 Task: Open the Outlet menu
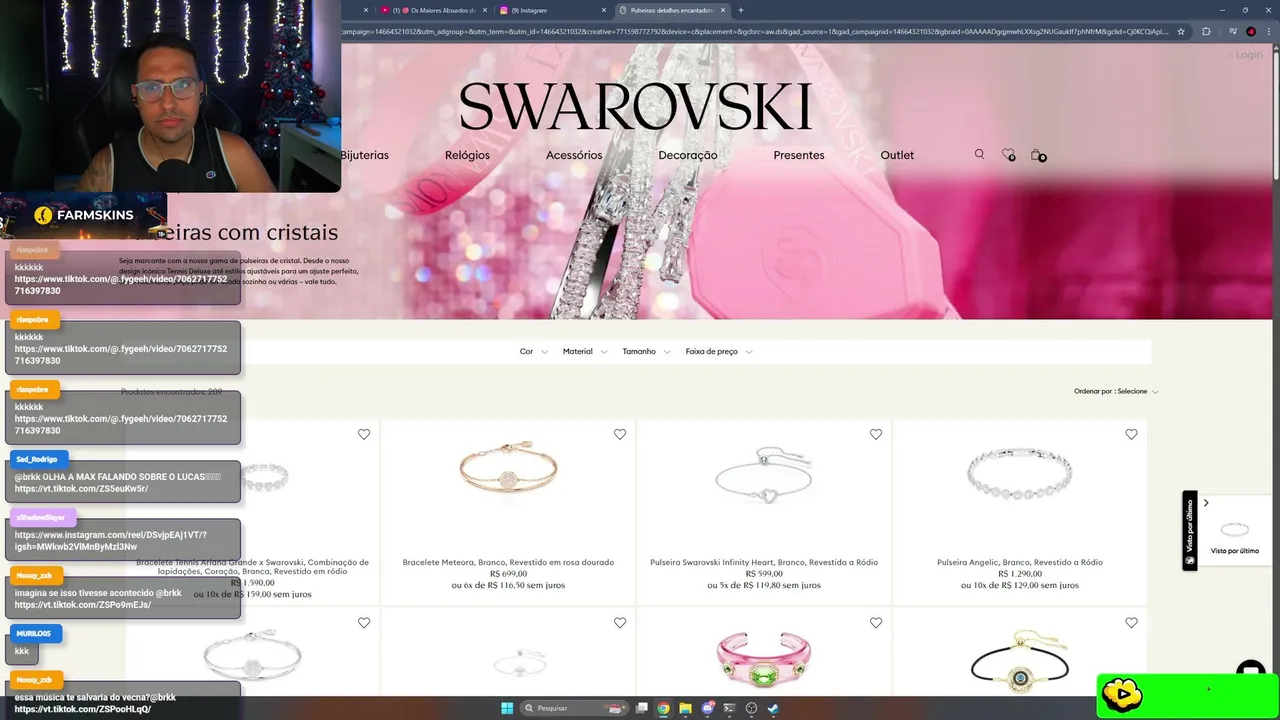[897, 155]
